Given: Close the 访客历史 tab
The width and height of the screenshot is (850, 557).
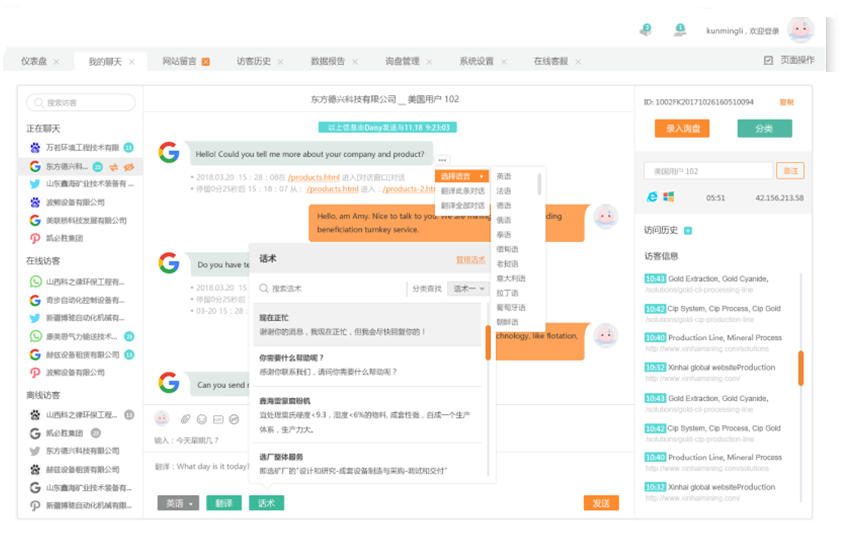Looking at the screenshot, I should point(280,62).
